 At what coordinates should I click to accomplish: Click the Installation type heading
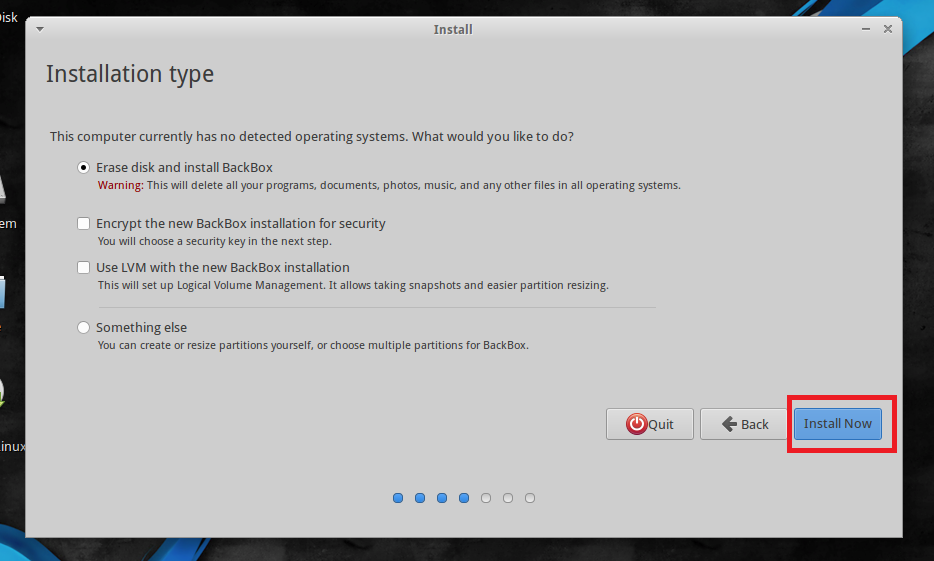pos(130,74)
